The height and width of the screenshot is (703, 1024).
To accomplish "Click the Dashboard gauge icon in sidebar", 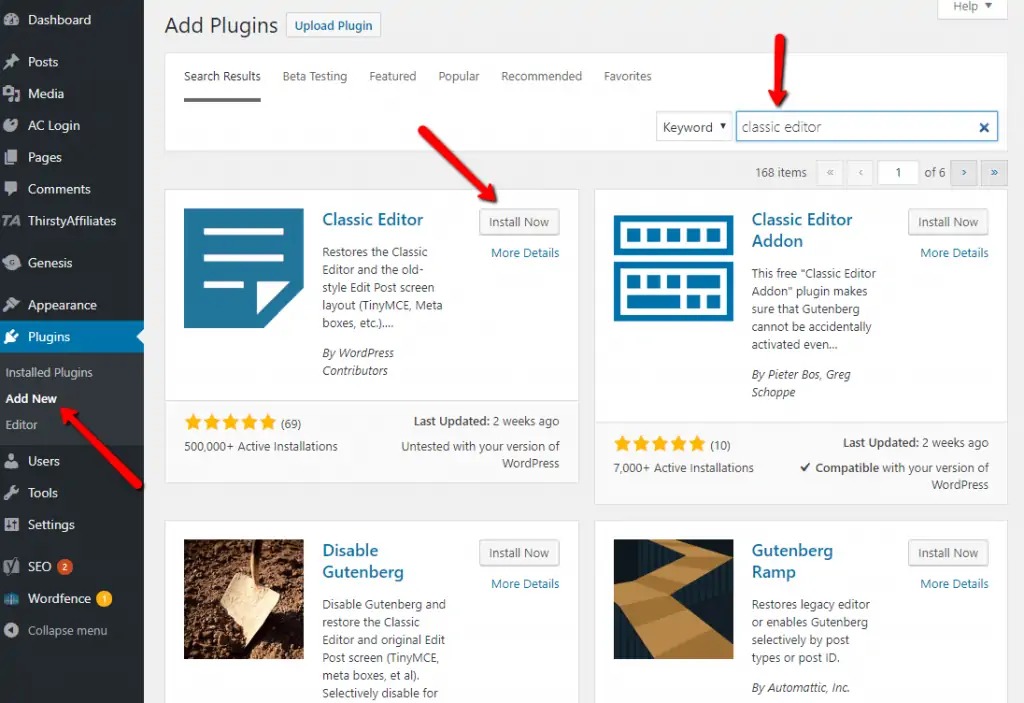I will click(10, 20).
